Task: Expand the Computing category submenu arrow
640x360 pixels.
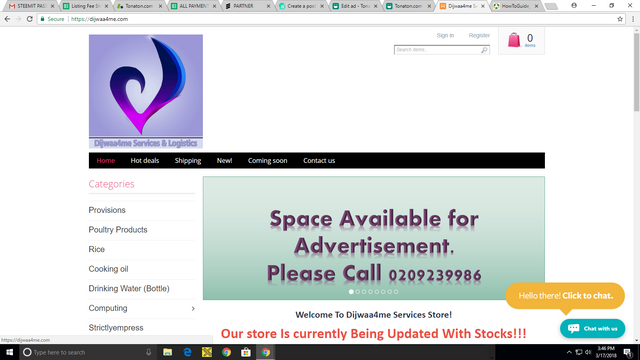Action: (x=193, y=309)
